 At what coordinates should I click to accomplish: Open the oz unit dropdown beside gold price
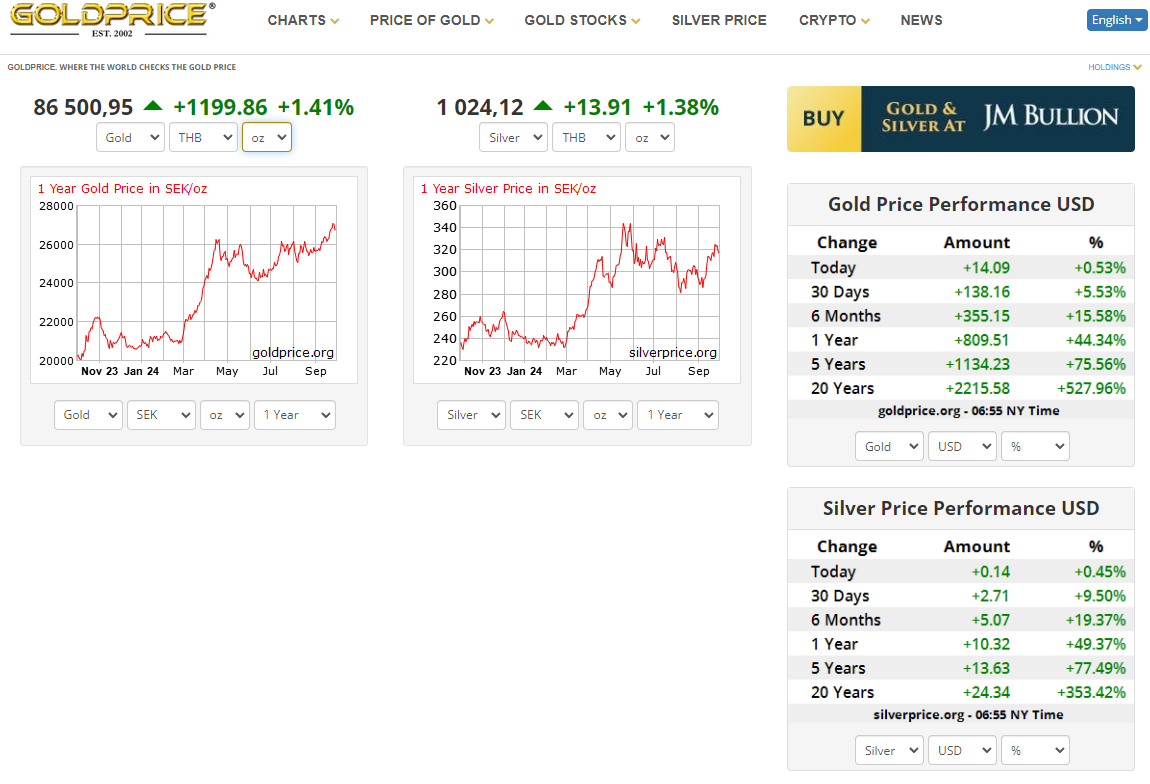tap(266, 138)
